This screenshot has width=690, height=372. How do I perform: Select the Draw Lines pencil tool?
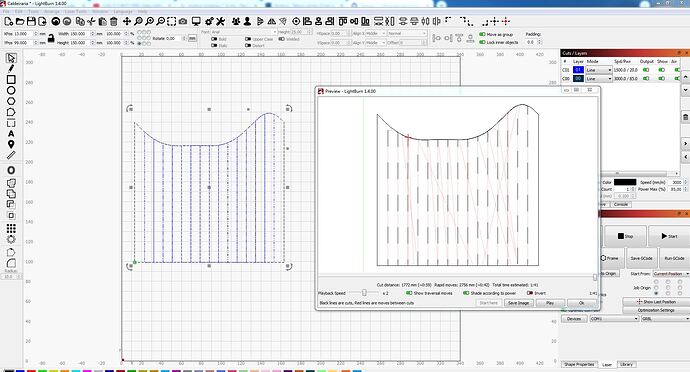11,68
